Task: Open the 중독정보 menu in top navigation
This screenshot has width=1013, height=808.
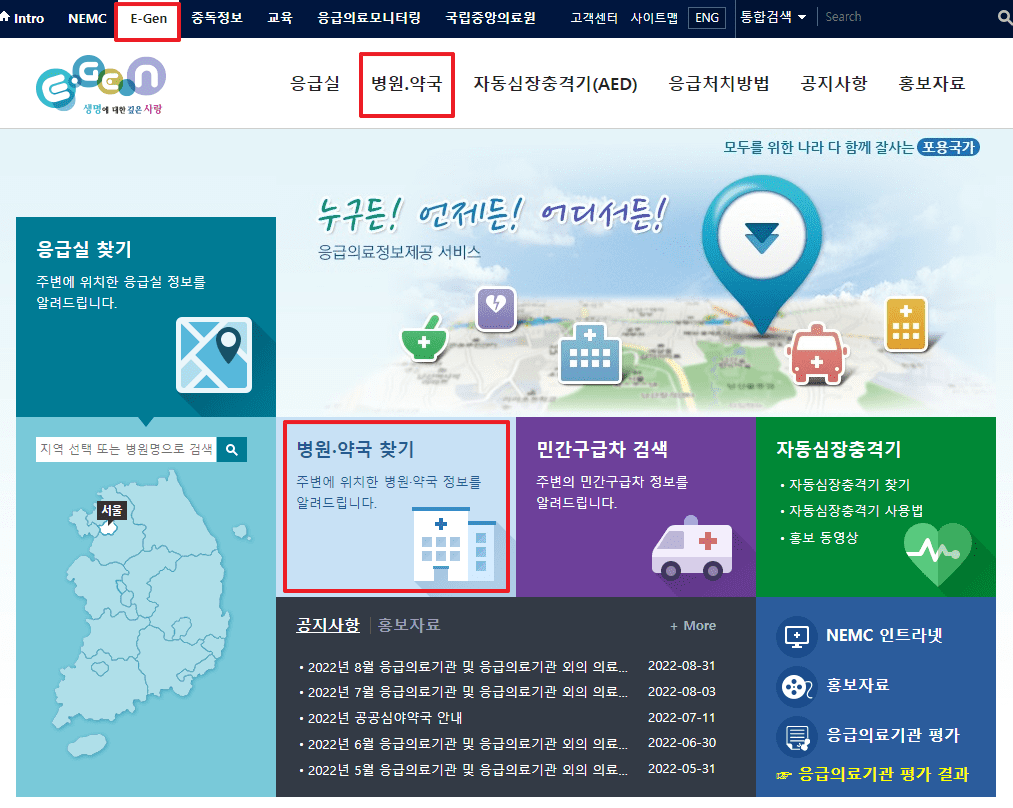Action: (217, 17)
